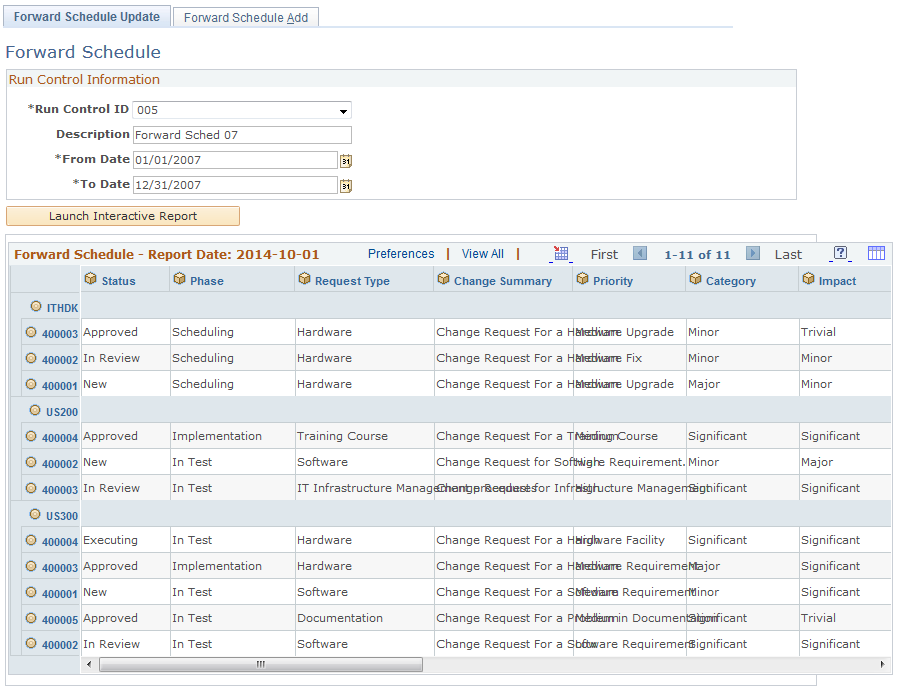Select the Executing status cell

click(x=126, y=540)
